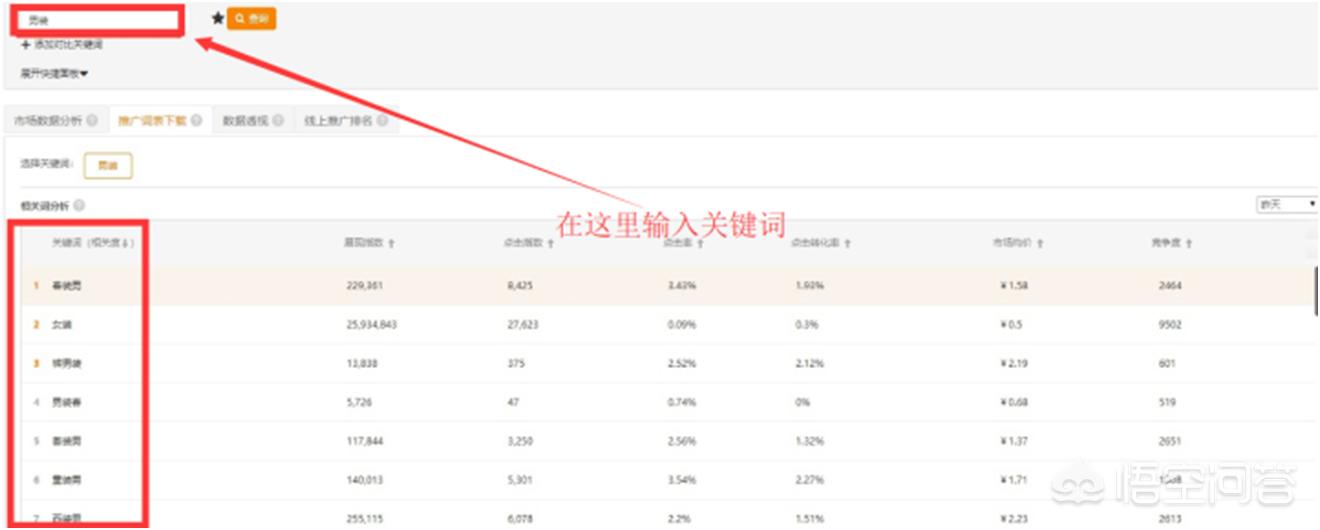Sort by 展现指数 column arrow
This screenshot has width=1320, height=530.
click(x=391, y=243)
